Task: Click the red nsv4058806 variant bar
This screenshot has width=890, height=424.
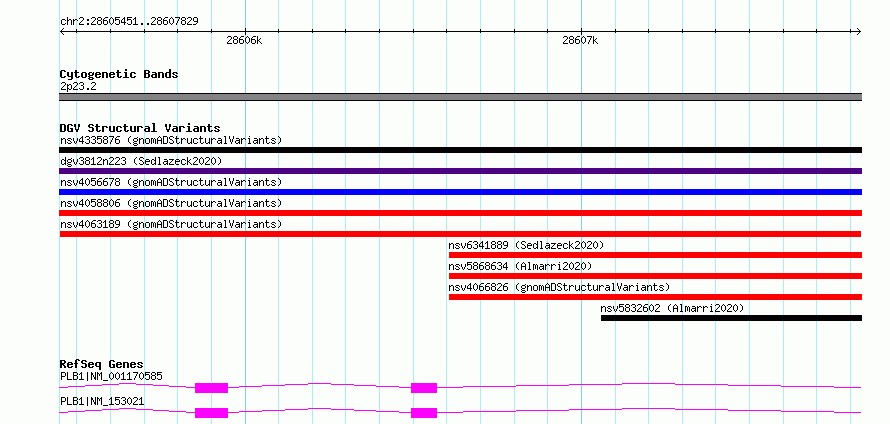Action: (x=460, y=213)
